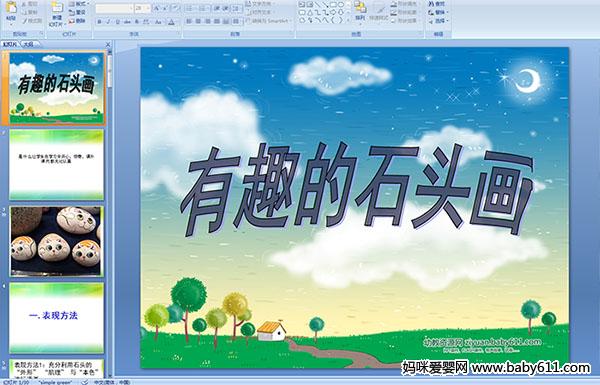Toggle Bold formatting
600x385 pixels.
100,22
